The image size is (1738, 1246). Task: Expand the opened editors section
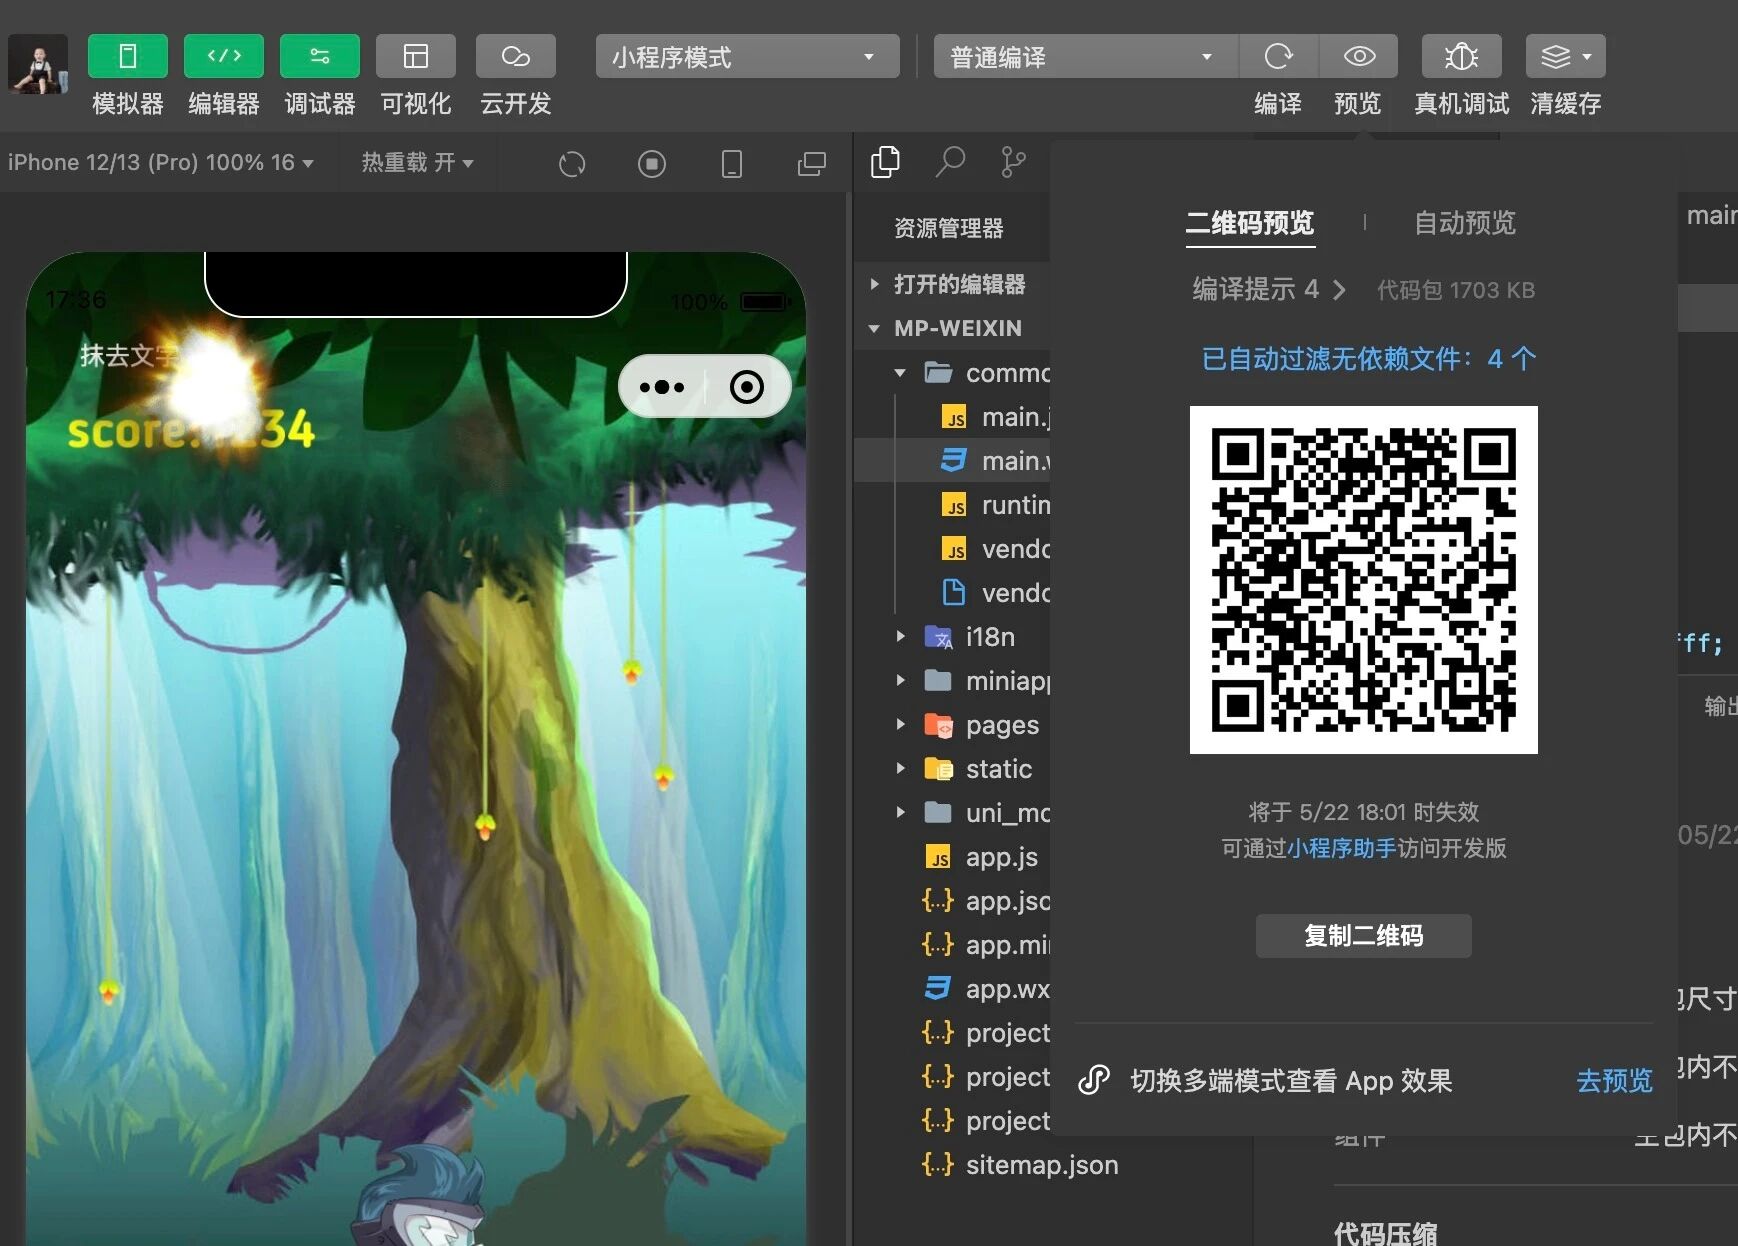coord(950,284)
